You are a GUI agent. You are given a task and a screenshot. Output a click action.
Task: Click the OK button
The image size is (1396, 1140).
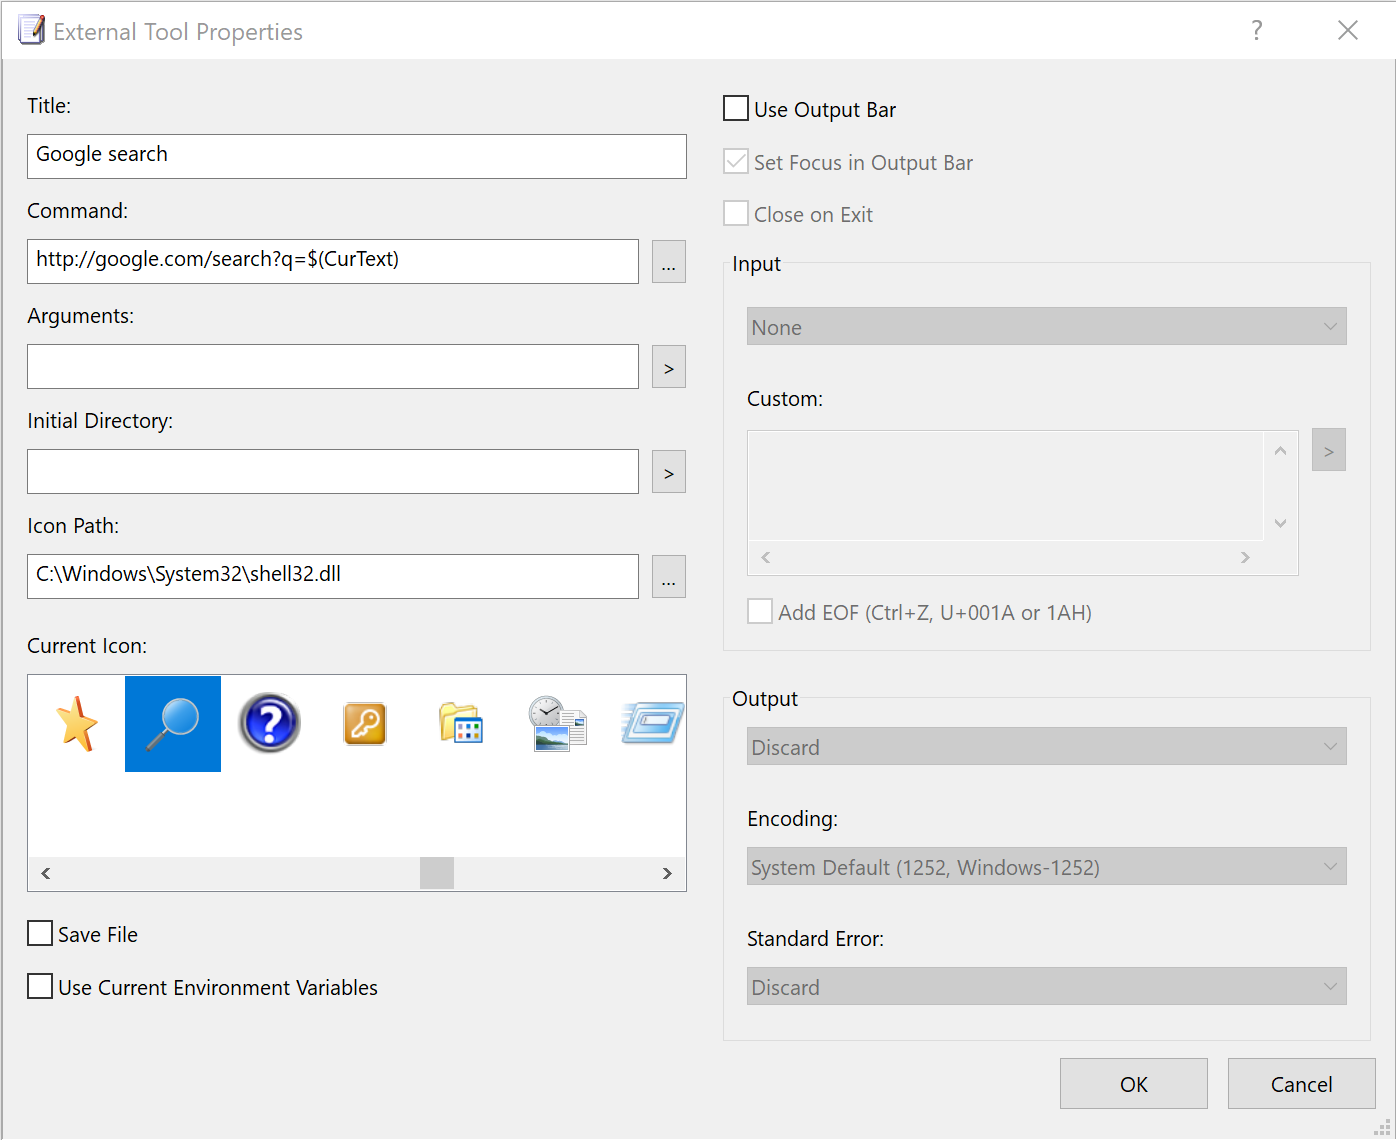[1134, 1084]
